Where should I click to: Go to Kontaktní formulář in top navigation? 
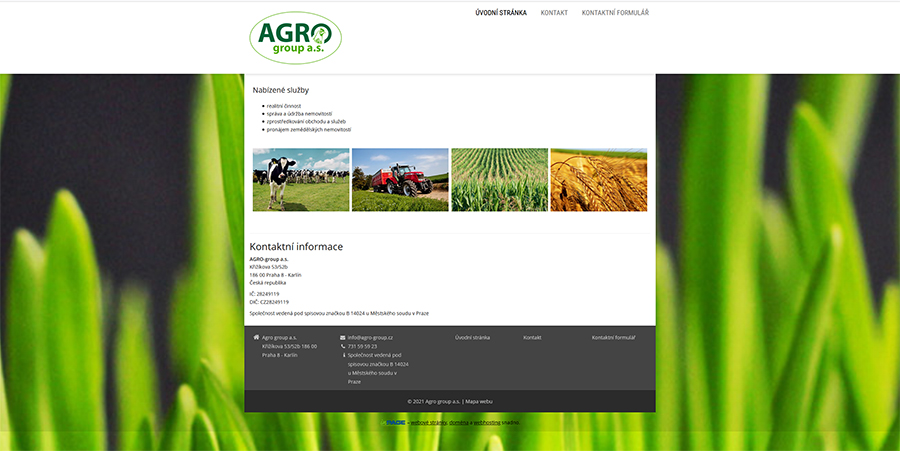coord(615,13)
